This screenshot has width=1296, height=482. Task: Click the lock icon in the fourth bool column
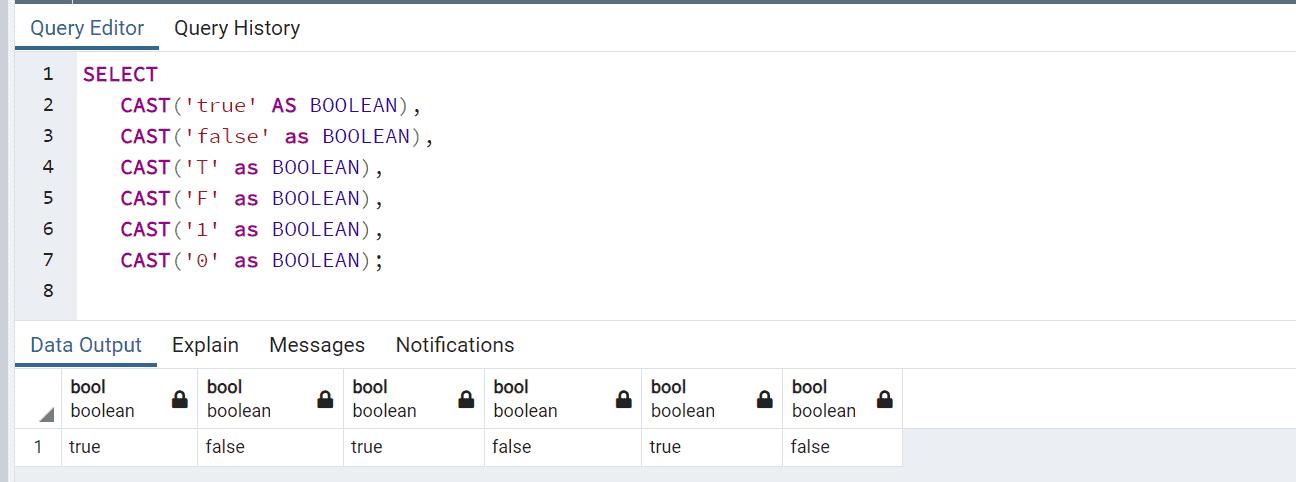click(623, 400)
